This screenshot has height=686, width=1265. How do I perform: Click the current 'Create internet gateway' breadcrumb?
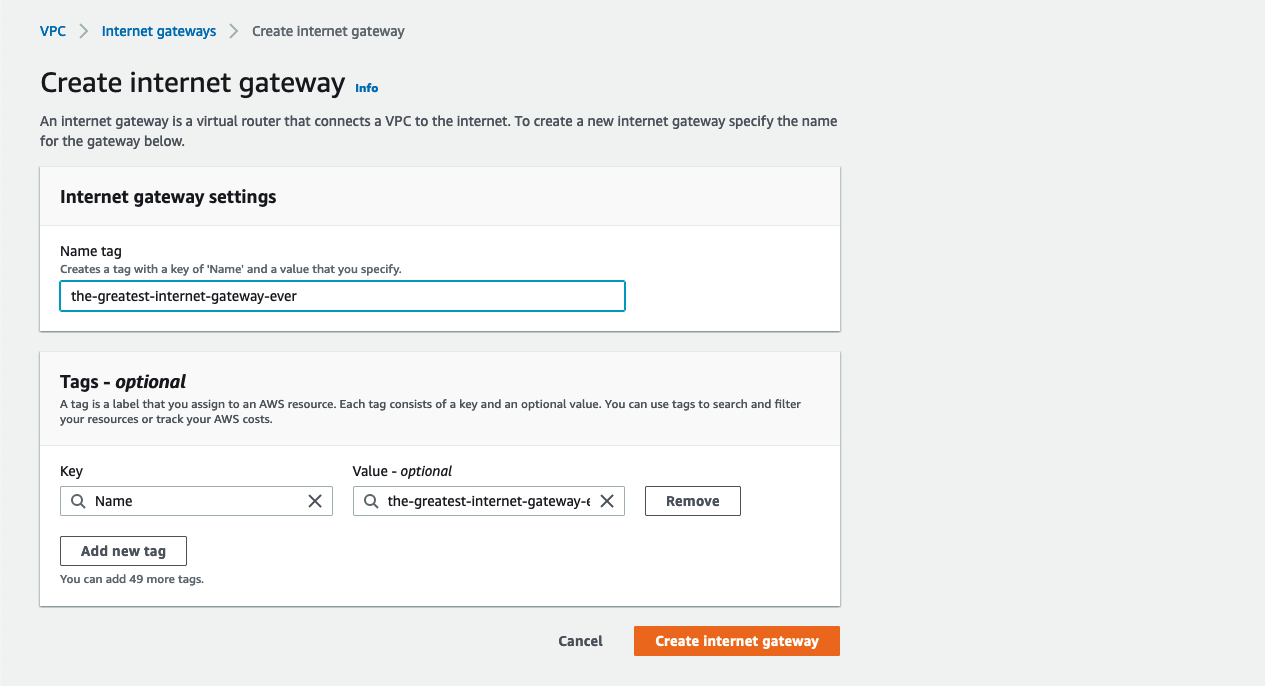point(328,31)
